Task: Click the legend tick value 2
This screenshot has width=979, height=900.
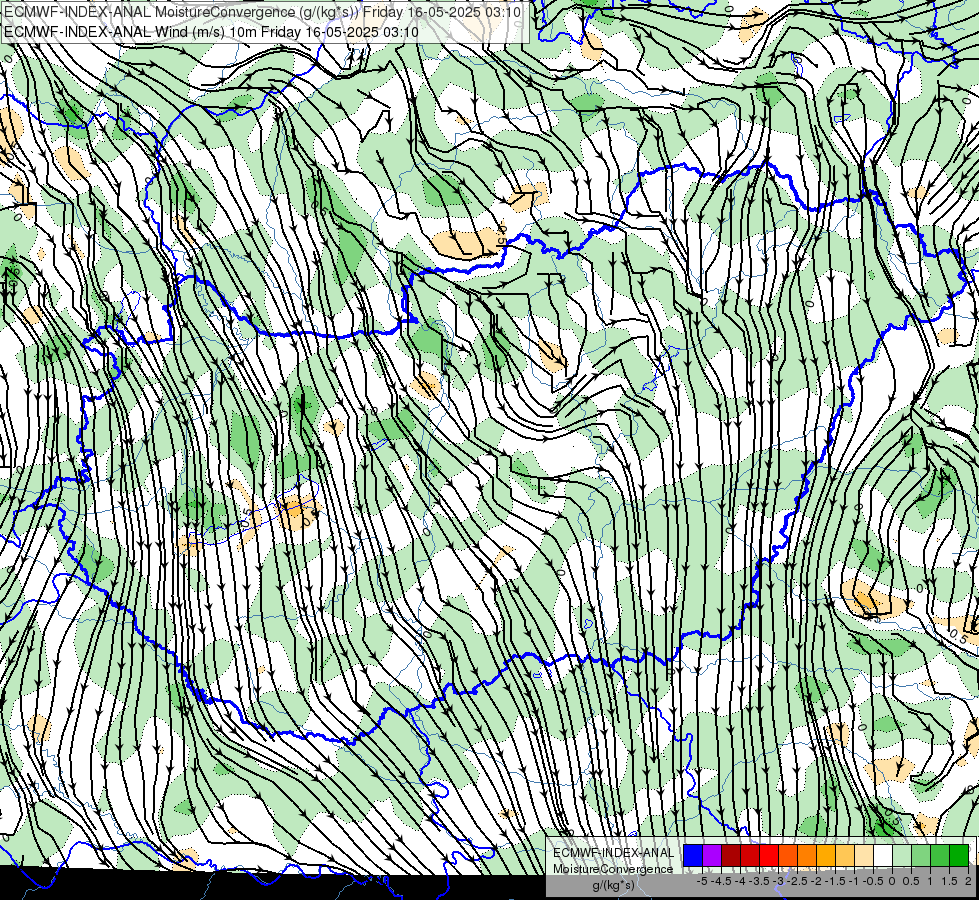Action: point(968,881)
